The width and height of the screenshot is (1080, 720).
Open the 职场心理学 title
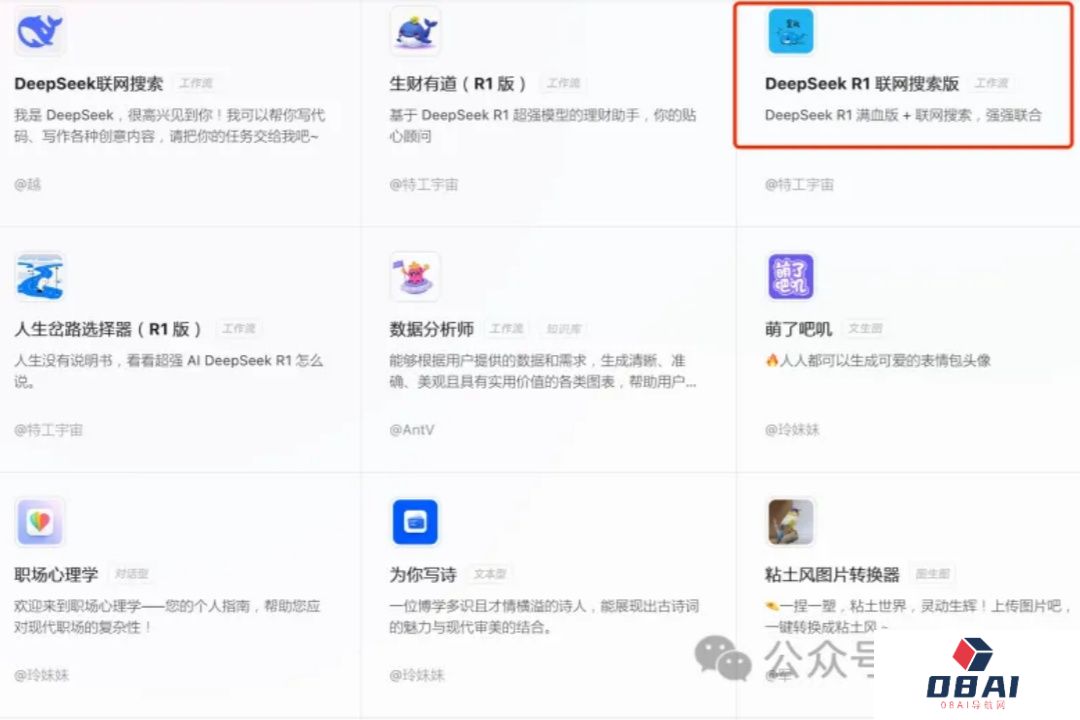pos(56,574)
